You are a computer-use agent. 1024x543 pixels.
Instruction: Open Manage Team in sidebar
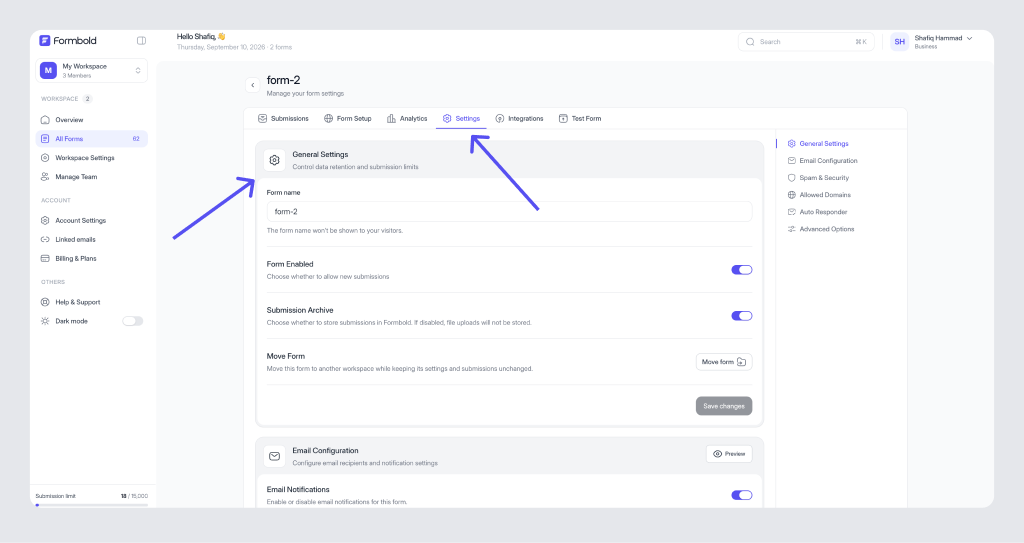point(91,176)
